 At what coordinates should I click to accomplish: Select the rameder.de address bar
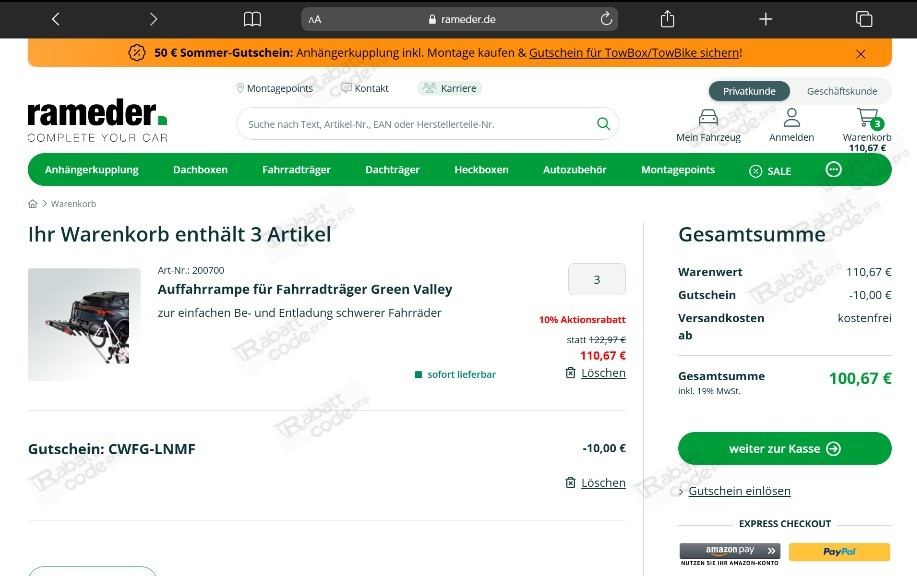[x=459, y=19]
